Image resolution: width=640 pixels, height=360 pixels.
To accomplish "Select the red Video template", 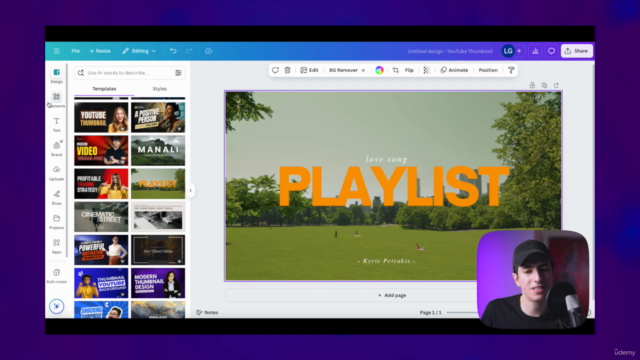I will pos(101,151).
